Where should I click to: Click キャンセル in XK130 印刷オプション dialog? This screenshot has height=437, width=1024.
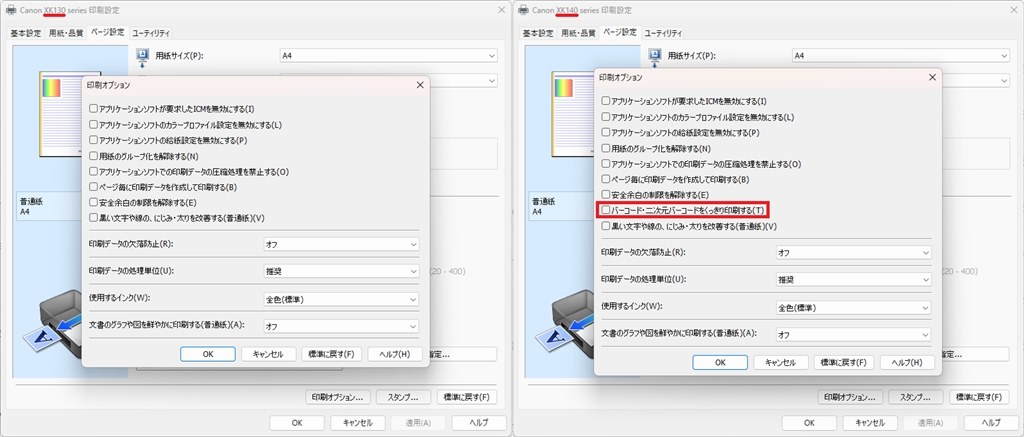268,353
